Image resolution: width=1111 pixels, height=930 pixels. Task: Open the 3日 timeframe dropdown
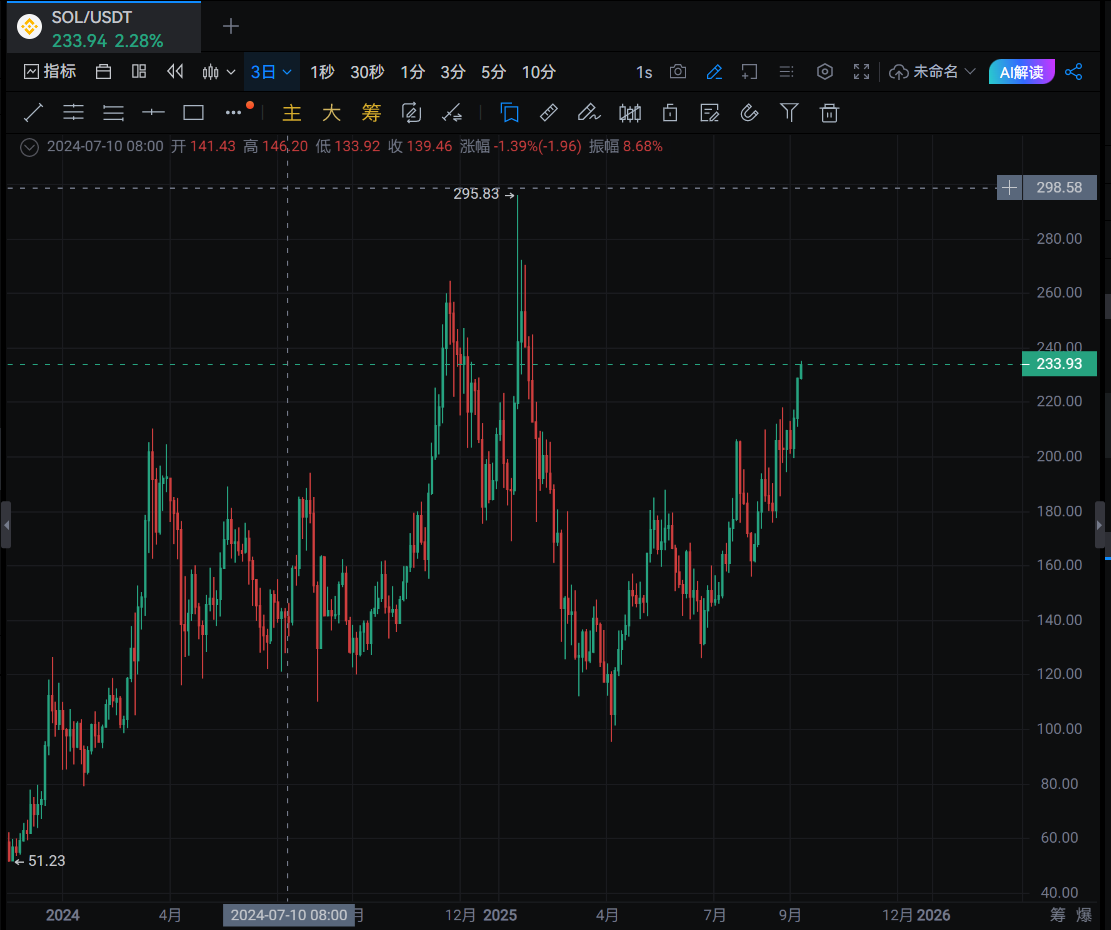click(271, 72)
